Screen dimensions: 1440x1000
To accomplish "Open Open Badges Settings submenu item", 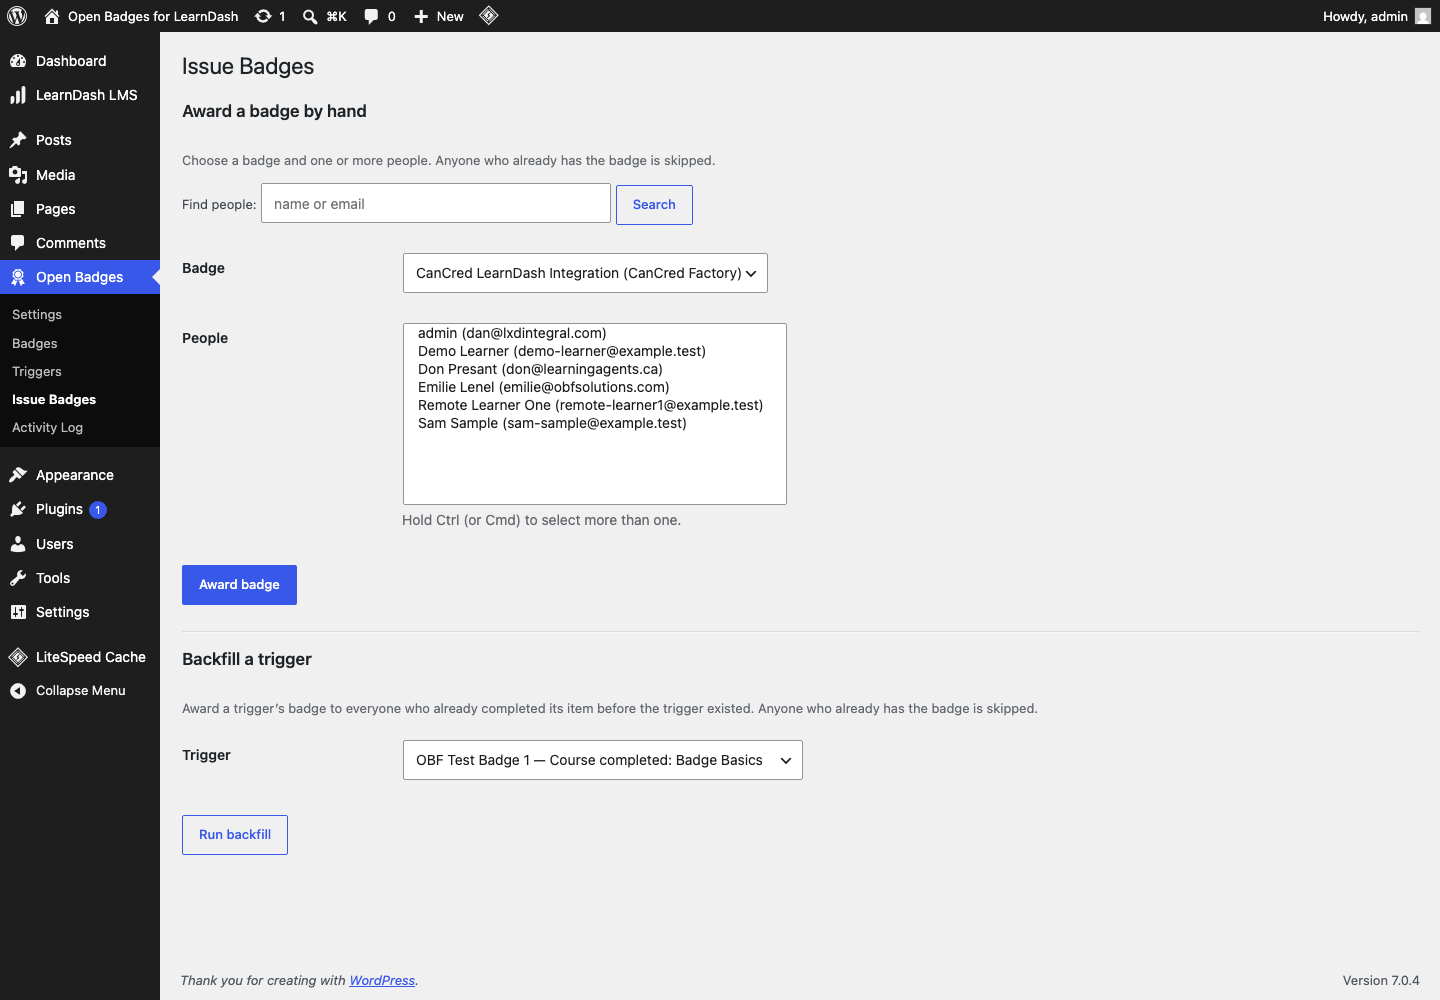I will click(37, 315).
